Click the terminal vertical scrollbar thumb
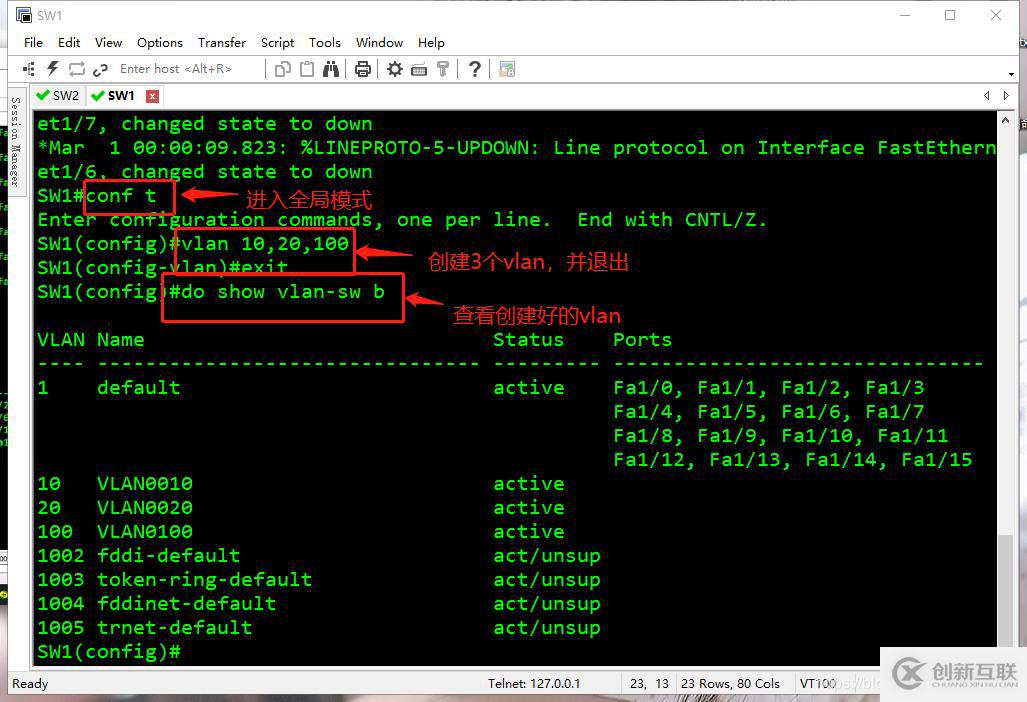Image resolution: width=1027 pixels, height=702 pixels. (x=1005, y=589)
